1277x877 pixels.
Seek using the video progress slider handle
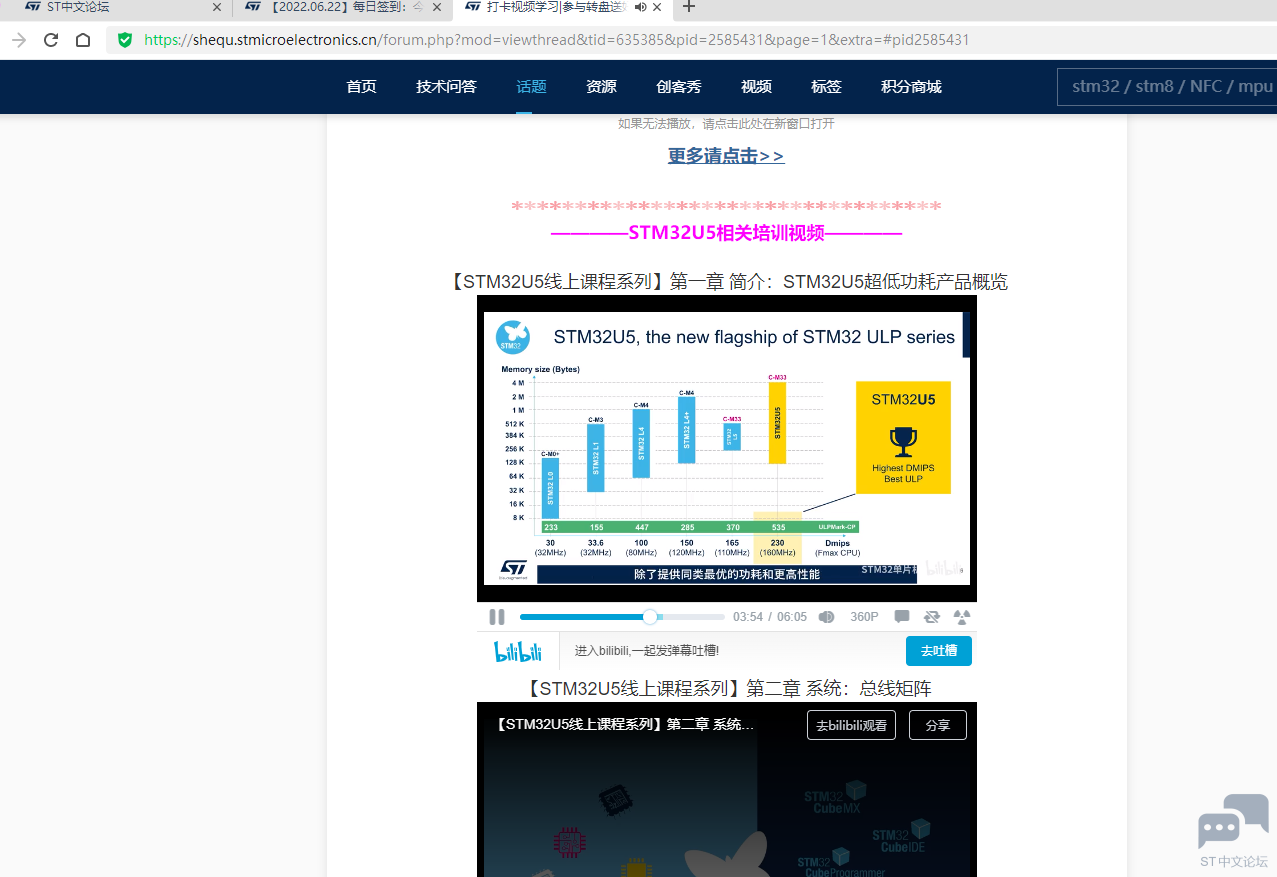click(650, 617)
